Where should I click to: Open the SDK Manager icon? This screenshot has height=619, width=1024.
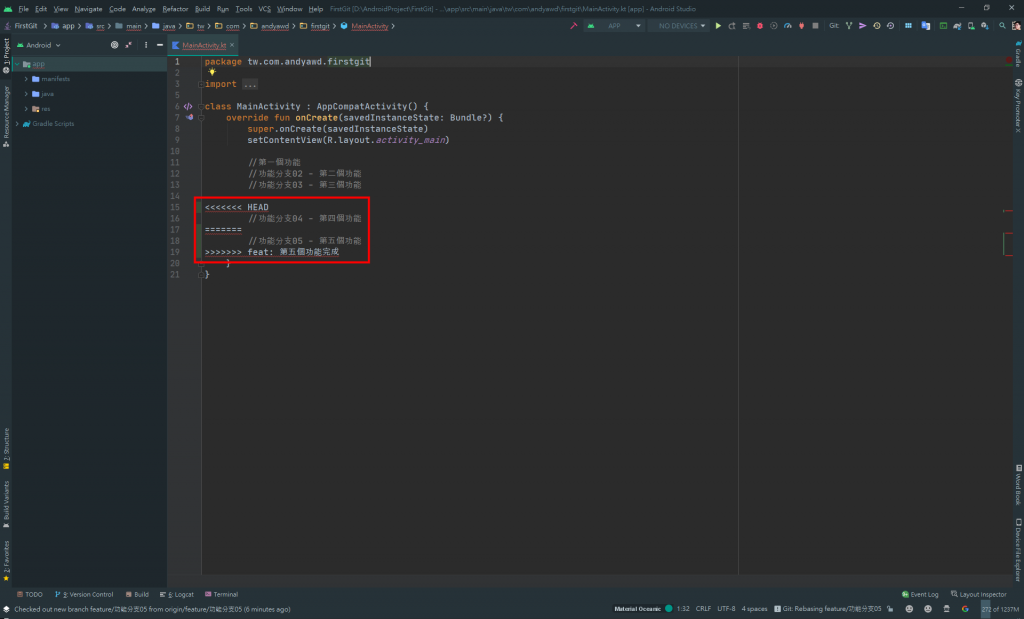click(984, 26)
